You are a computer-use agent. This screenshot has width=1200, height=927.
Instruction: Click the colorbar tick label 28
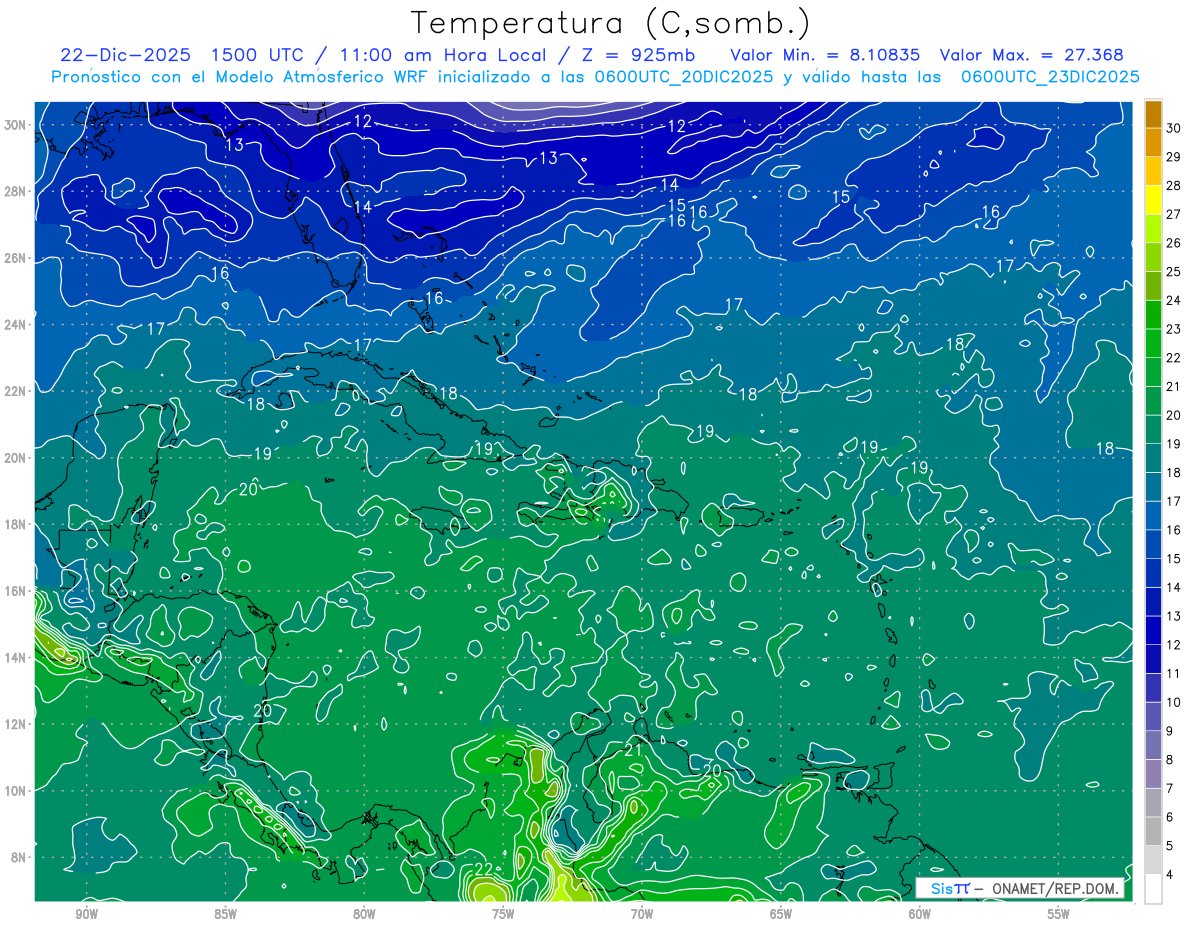coord(1175,185)
